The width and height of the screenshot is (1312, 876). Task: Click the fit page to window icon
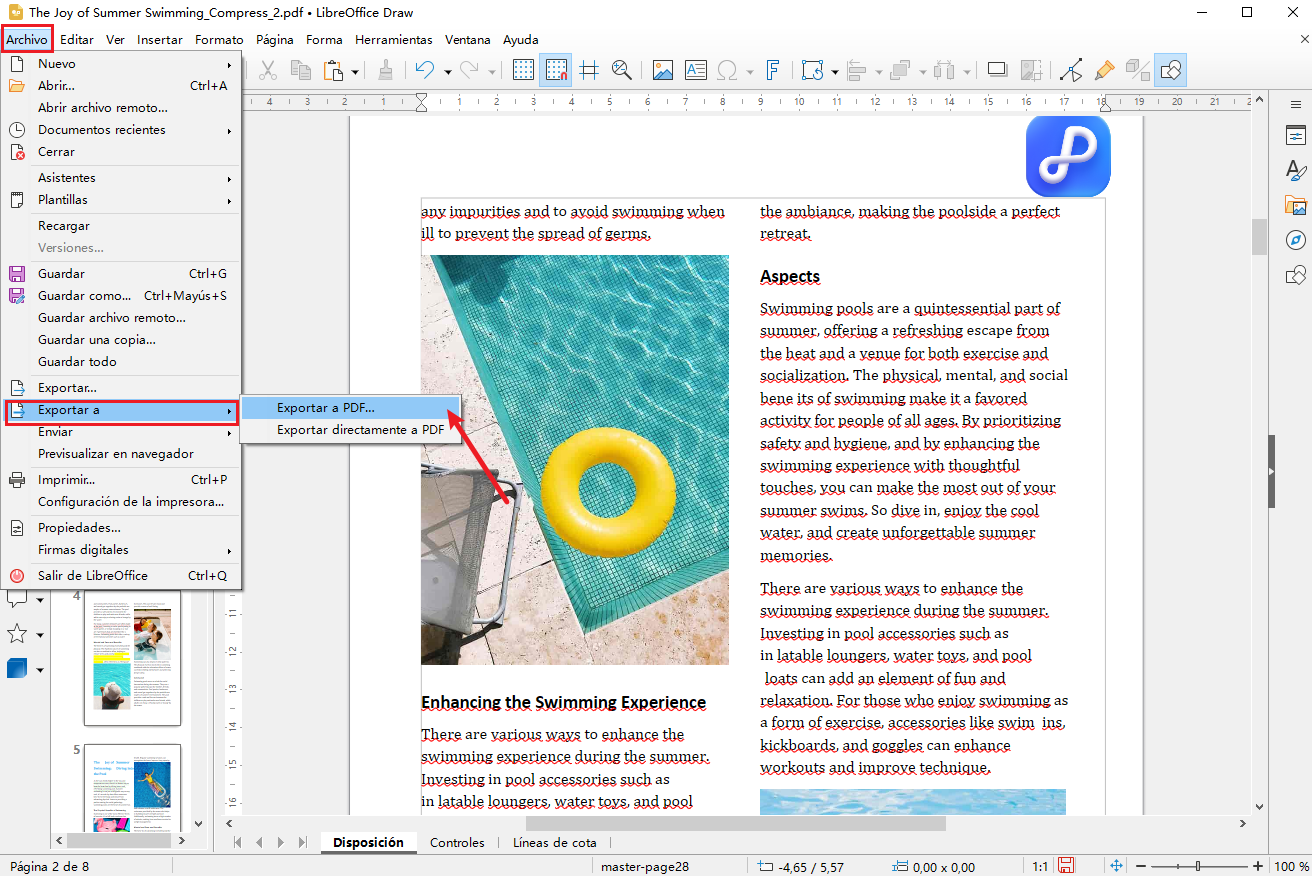click(x=1117, y=866)
